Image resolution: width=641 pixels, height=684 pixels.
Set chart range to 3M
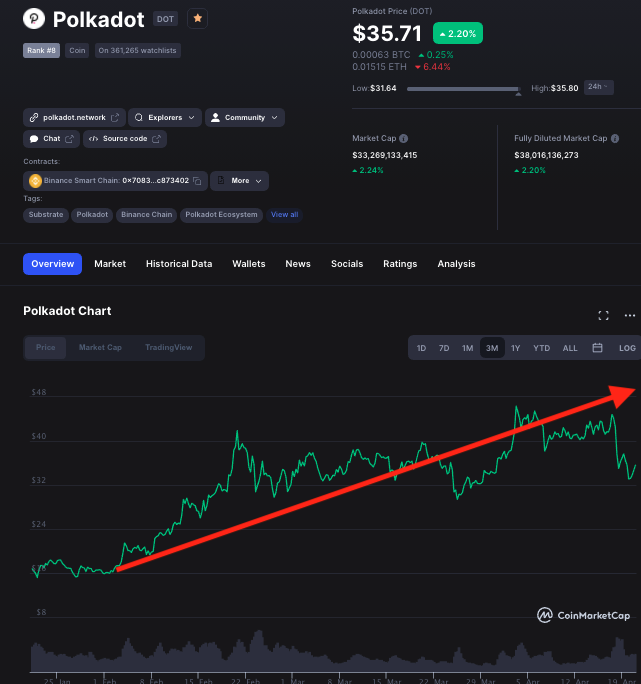pyautogui.click(x=492, y=348)
